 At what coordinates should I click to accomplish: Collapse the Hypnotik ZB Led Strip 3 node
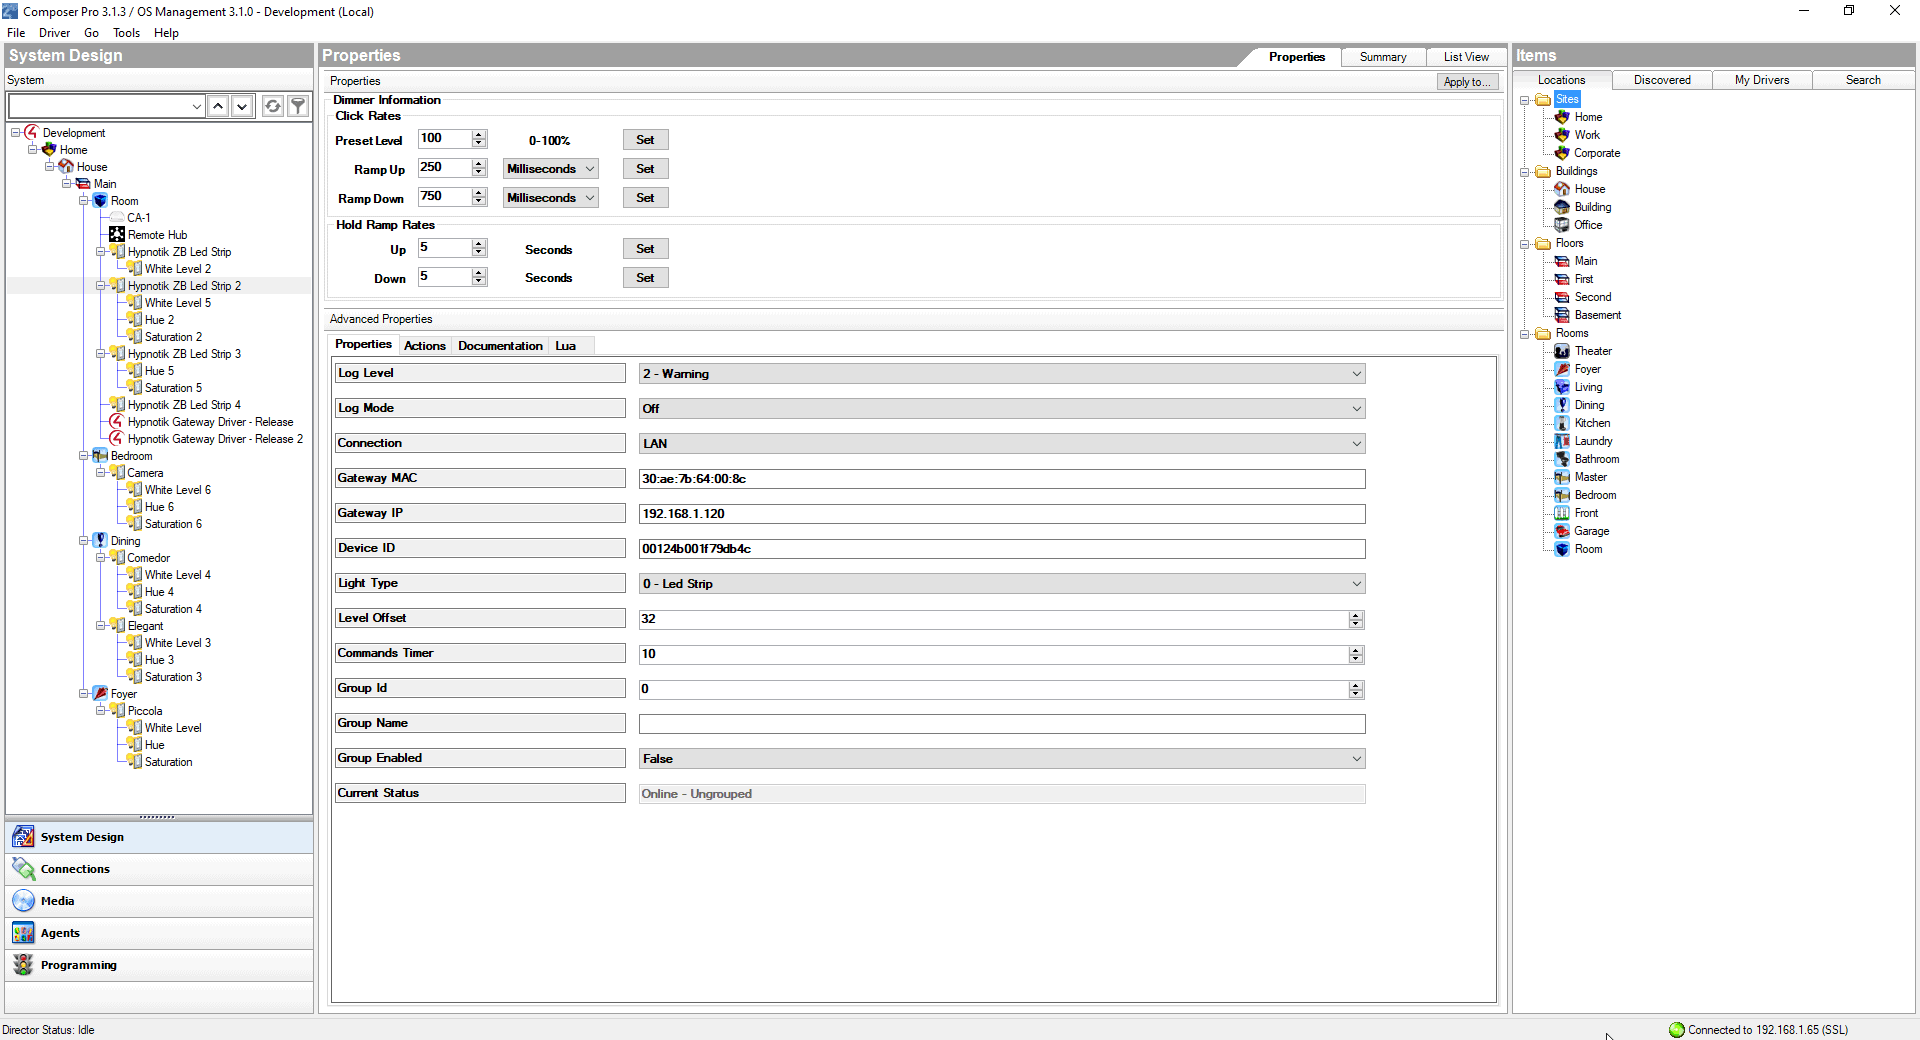pos(101,354)
